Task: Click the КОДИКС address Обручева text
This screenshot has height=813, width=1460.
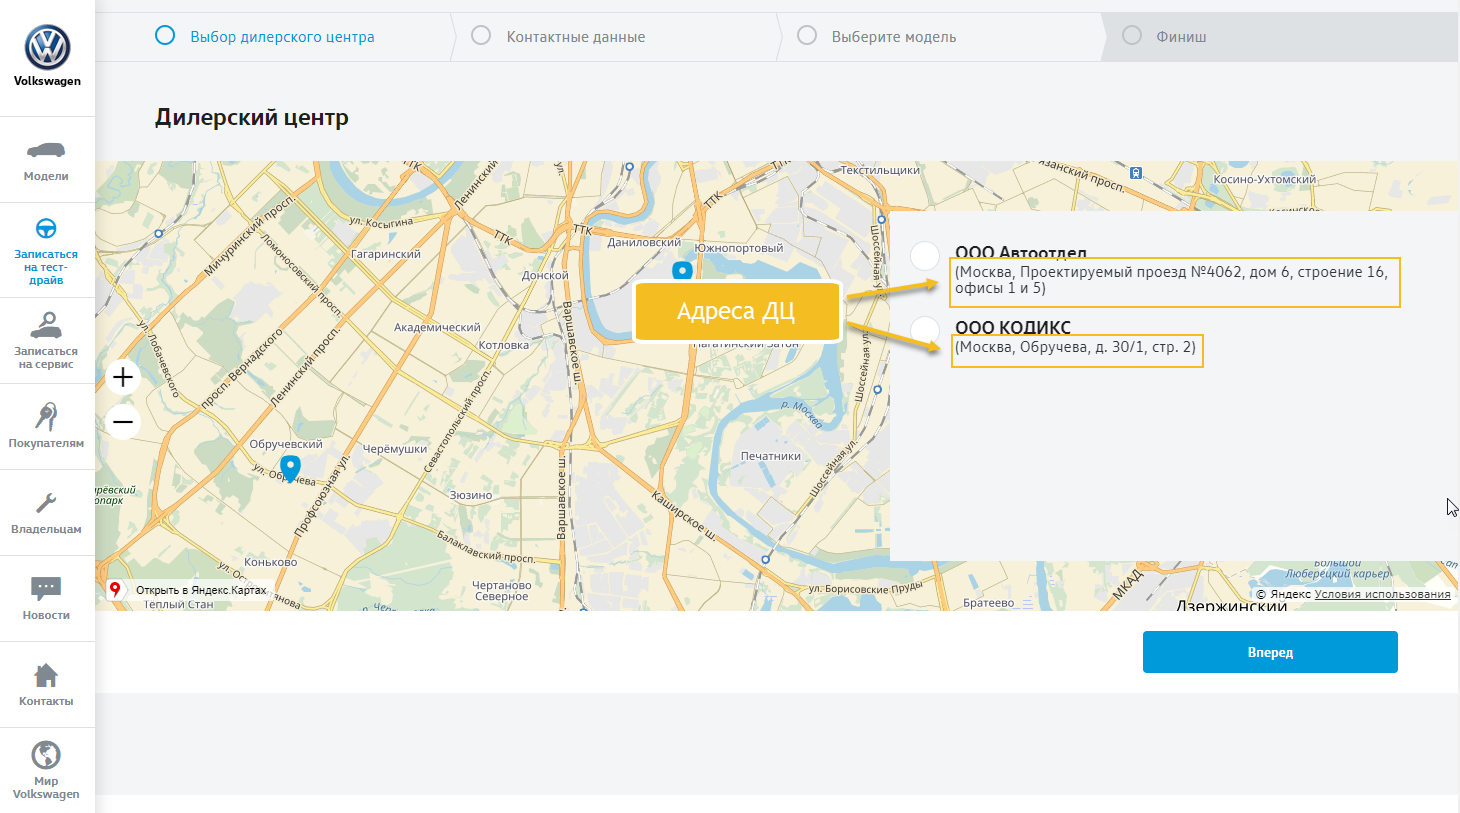Action: [1075, 348]
